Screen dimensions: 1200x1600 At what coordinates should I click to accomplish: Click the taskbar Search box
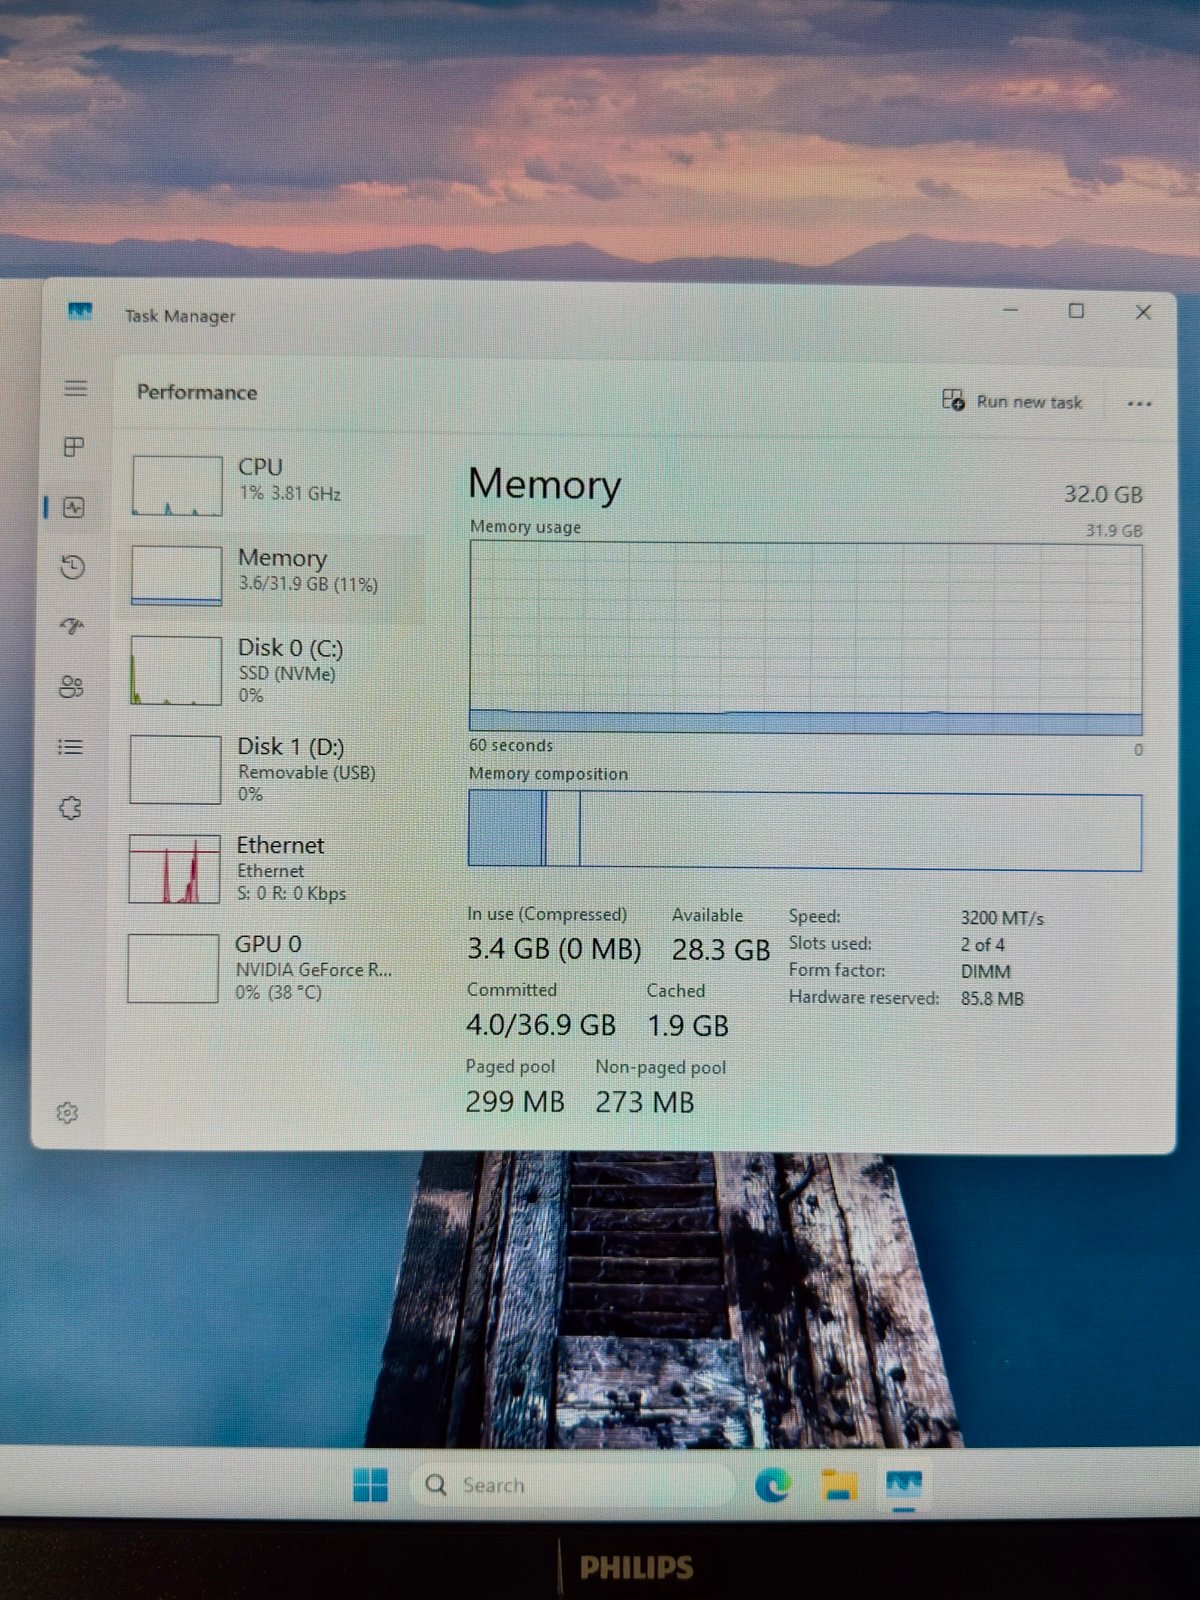pyautogui.click(x=571, y=1485)
